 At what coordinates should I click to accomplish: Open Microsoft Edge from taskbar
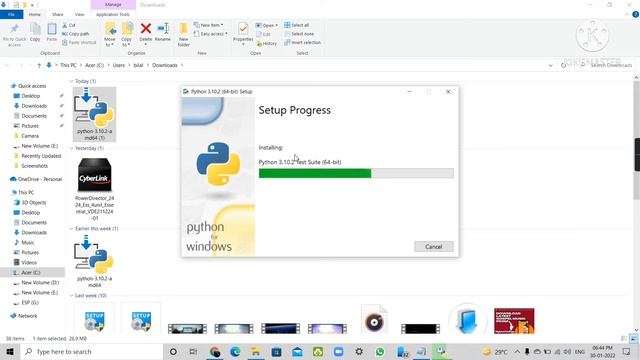(235, 351)
